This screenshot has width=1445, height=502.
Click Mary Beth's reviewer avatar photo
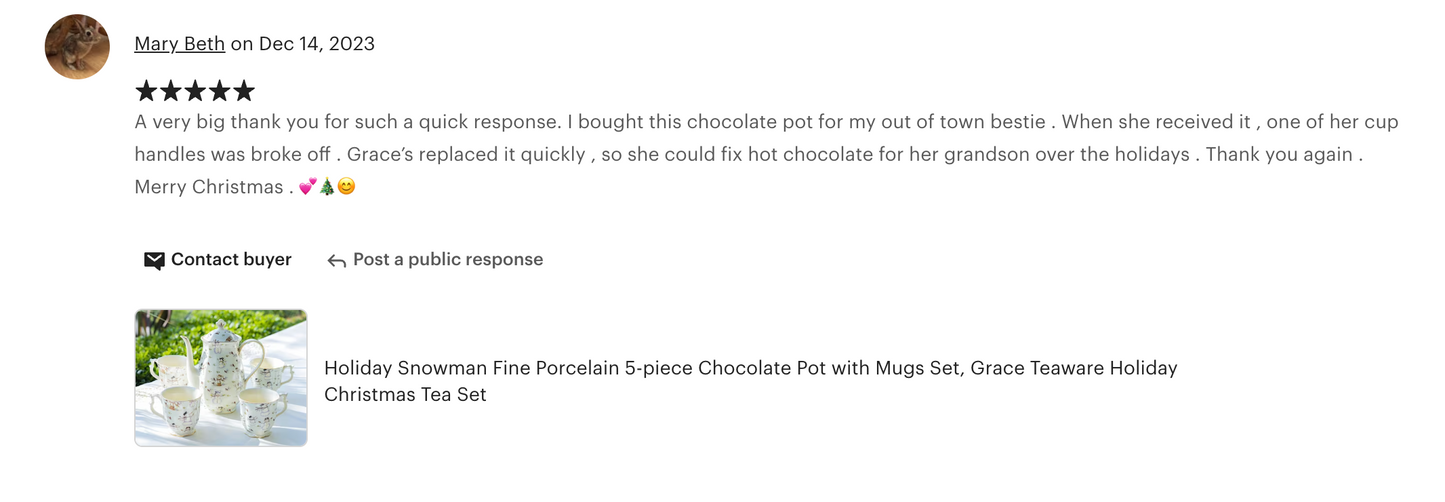[x=77, y=47]
